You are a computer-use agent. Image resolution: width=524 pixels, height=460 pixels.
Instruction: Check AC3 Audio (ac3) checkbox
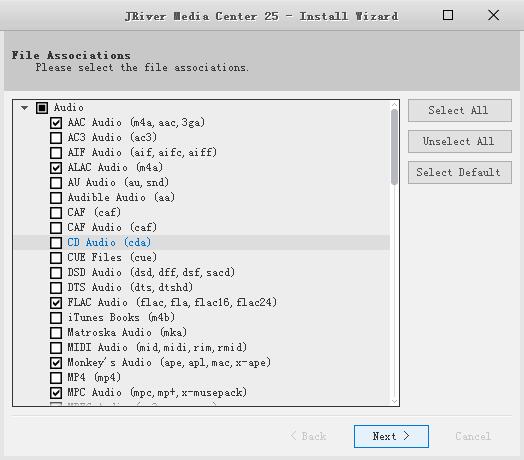click(x=56, y=138)
